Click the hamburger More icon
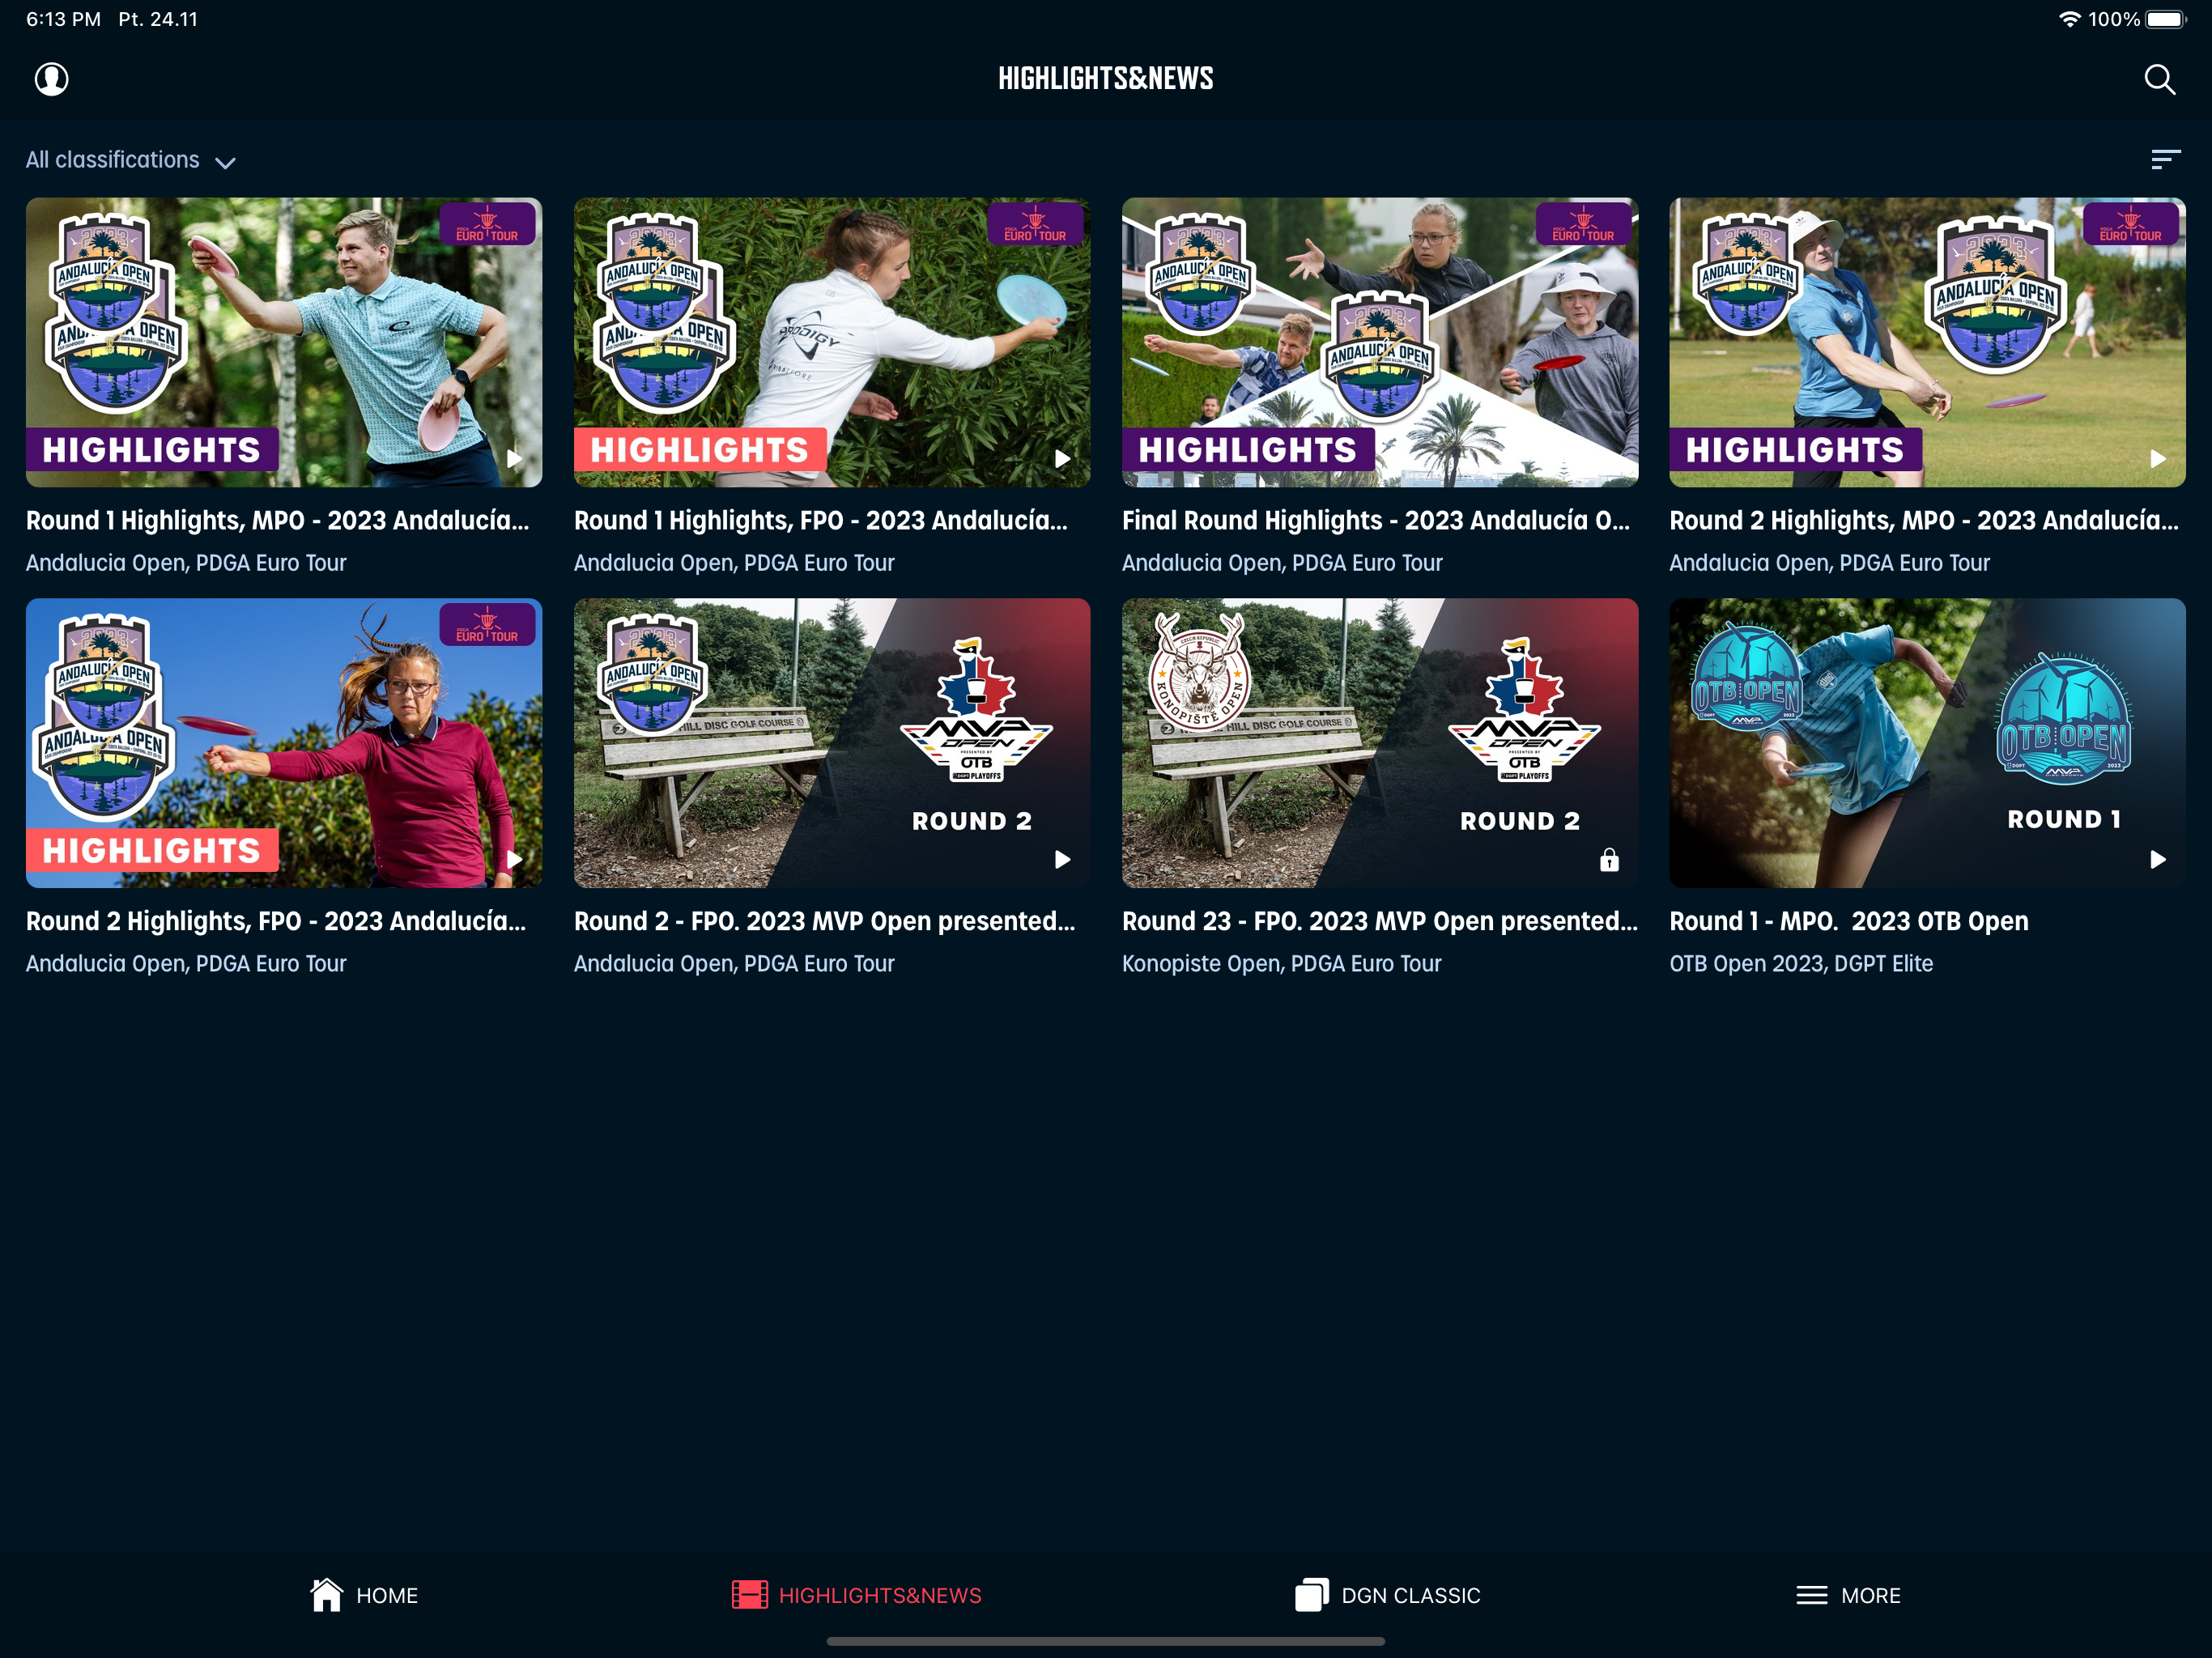This screenshot has width=2212, height=1658. click(x=1811, y=1595)
